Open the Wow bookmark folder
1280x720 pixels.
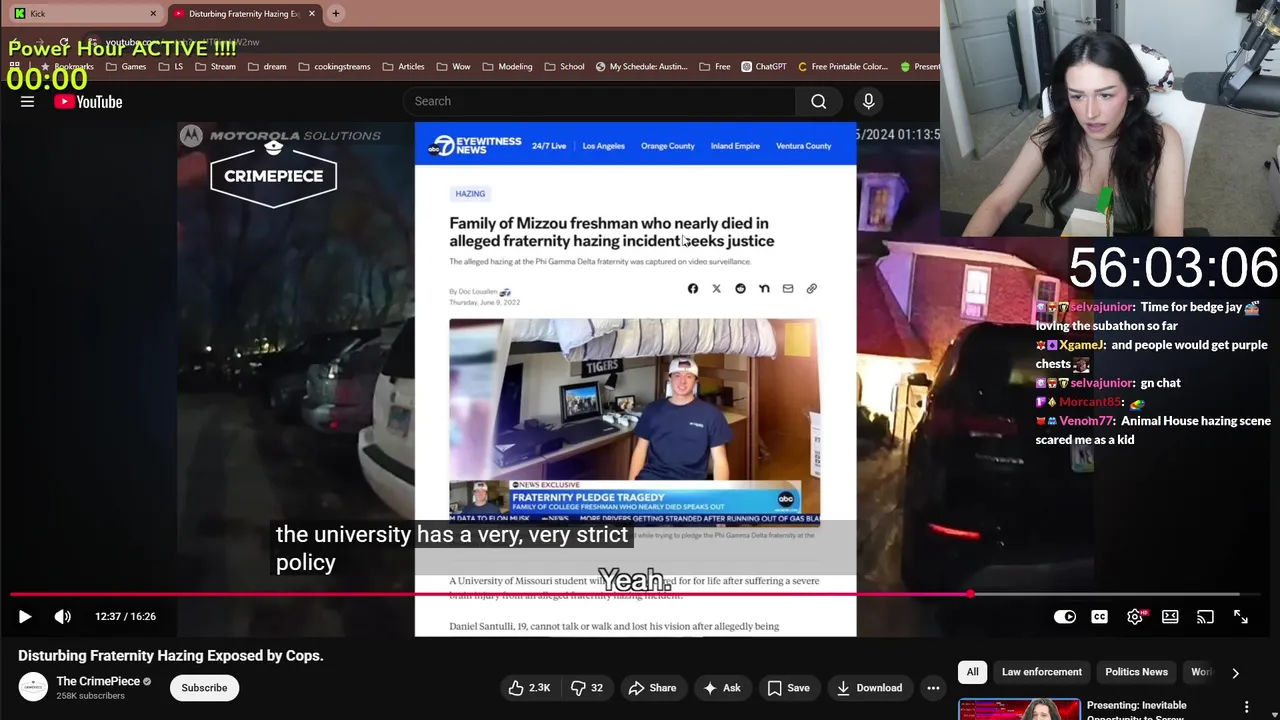pos(454,67)
